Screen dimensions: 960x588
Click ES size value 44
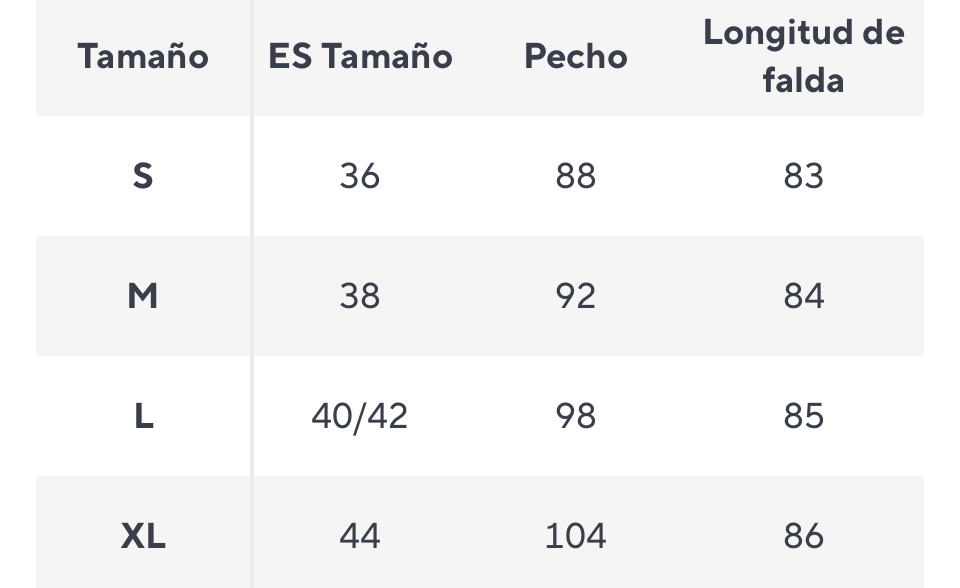coord(360,536)
